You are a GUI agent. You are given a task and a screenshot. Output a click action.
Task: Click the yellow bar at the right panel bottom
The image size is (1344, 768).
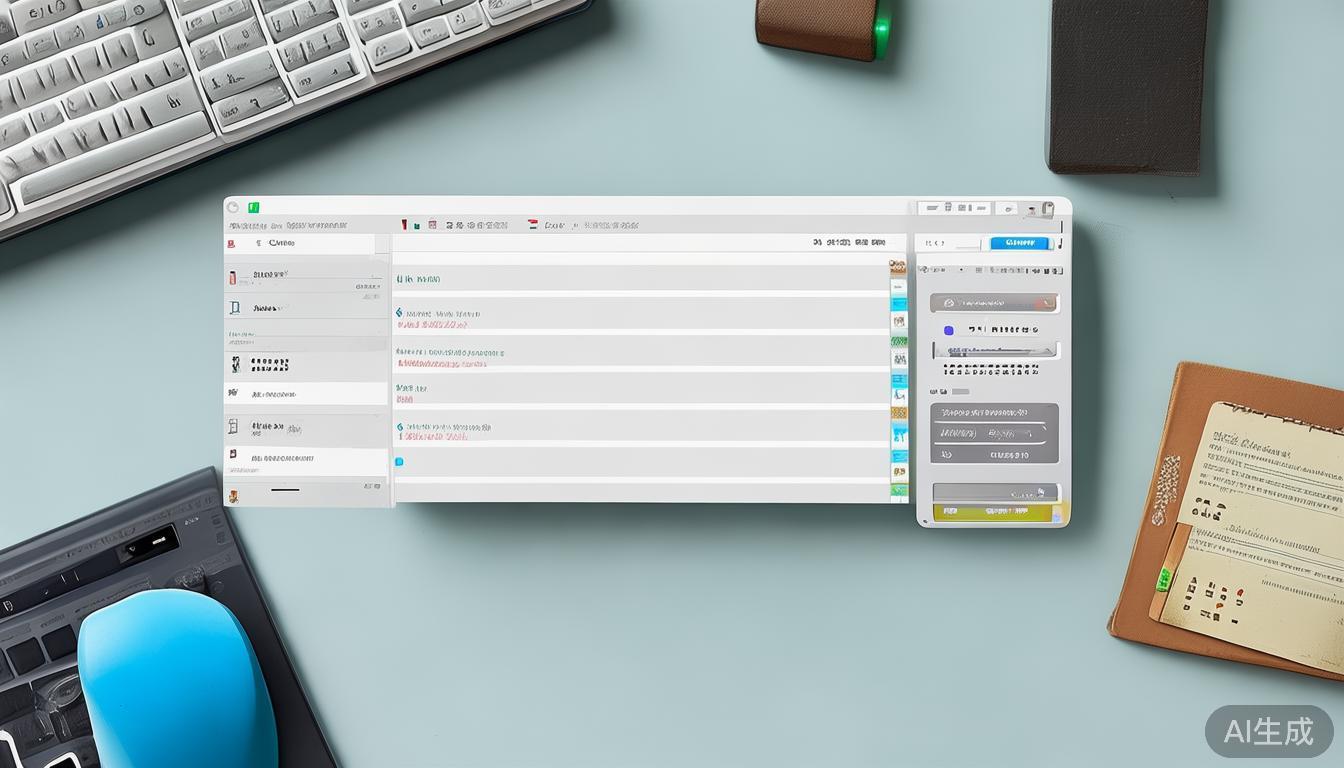(x=994, y=513)
